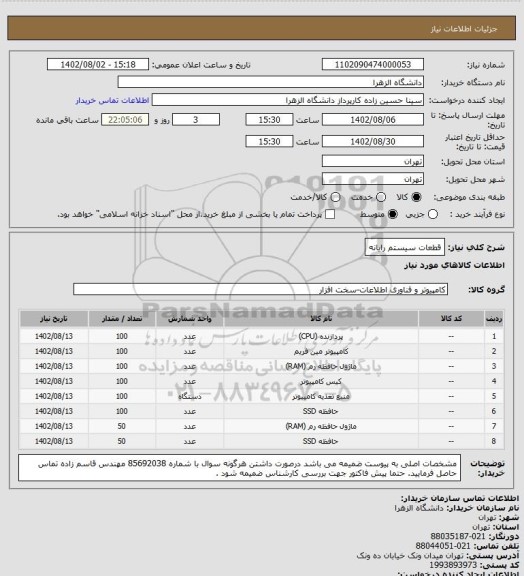
Task: Click the واحد شمارش column header
Action: coord(190,319)
